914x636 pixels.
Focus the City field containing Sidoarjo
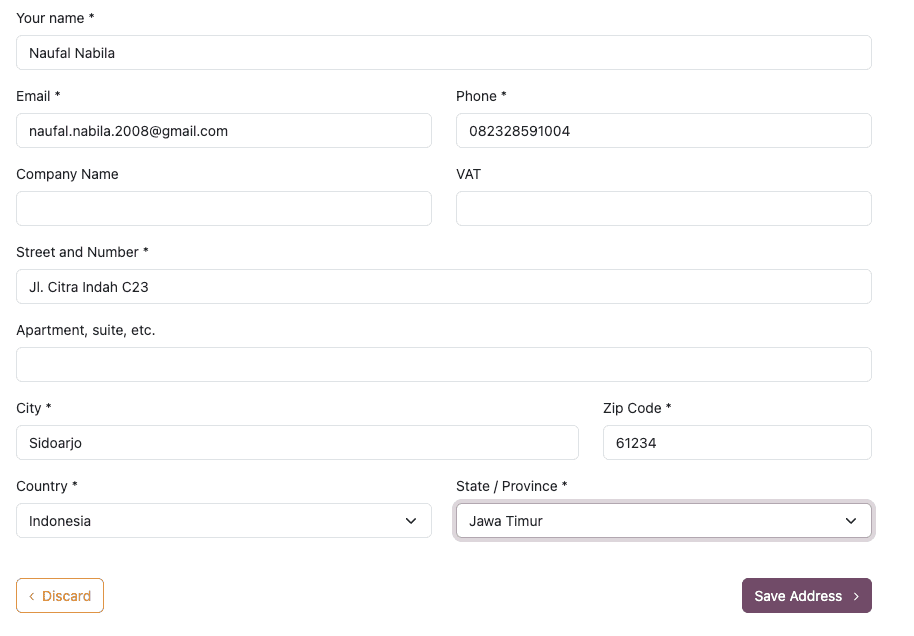point(297,443)
